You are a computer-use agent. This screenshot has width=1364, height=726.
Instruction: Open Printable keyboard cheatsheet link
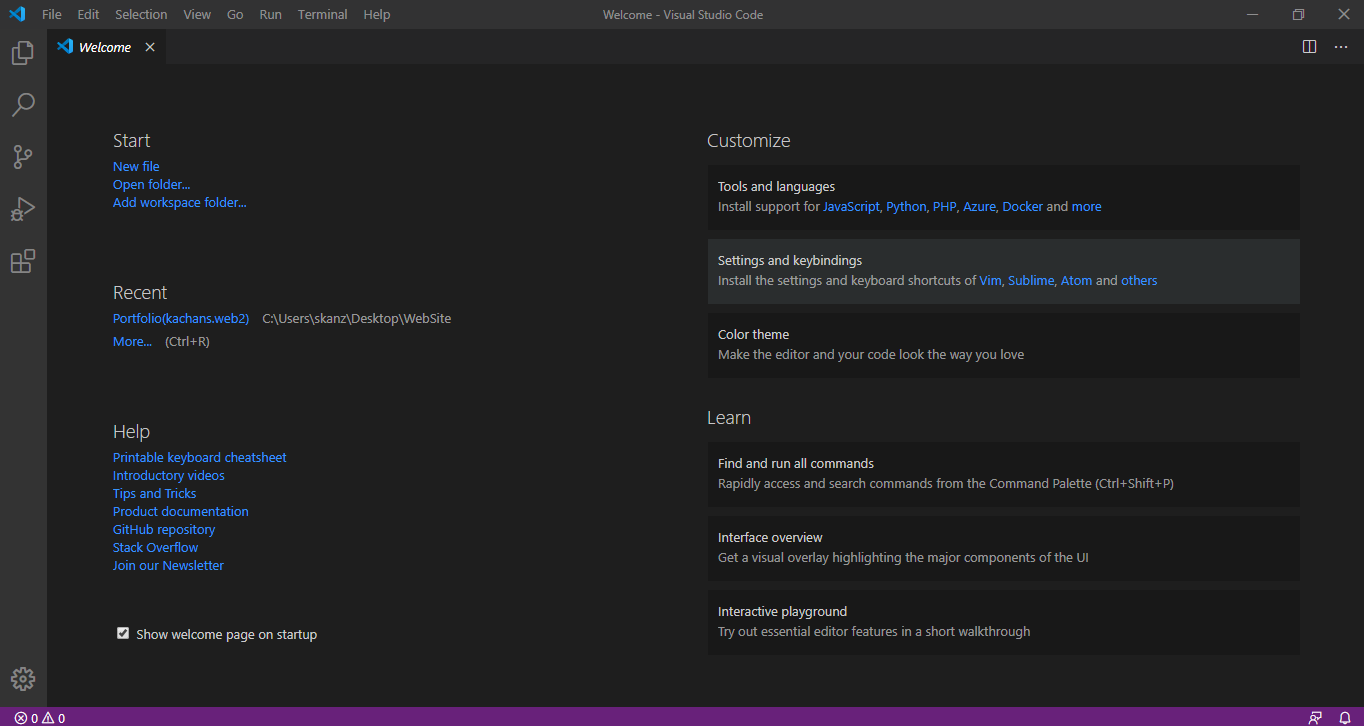[199, 457]
